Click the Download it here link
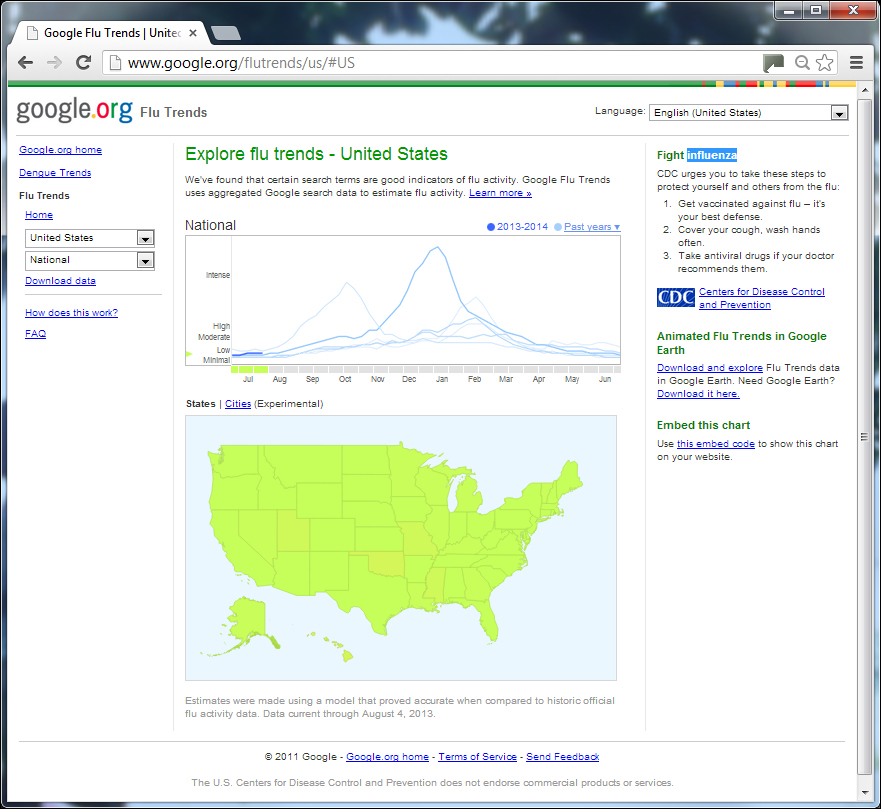This screenshot has width=881, height=809. point(698,394)
